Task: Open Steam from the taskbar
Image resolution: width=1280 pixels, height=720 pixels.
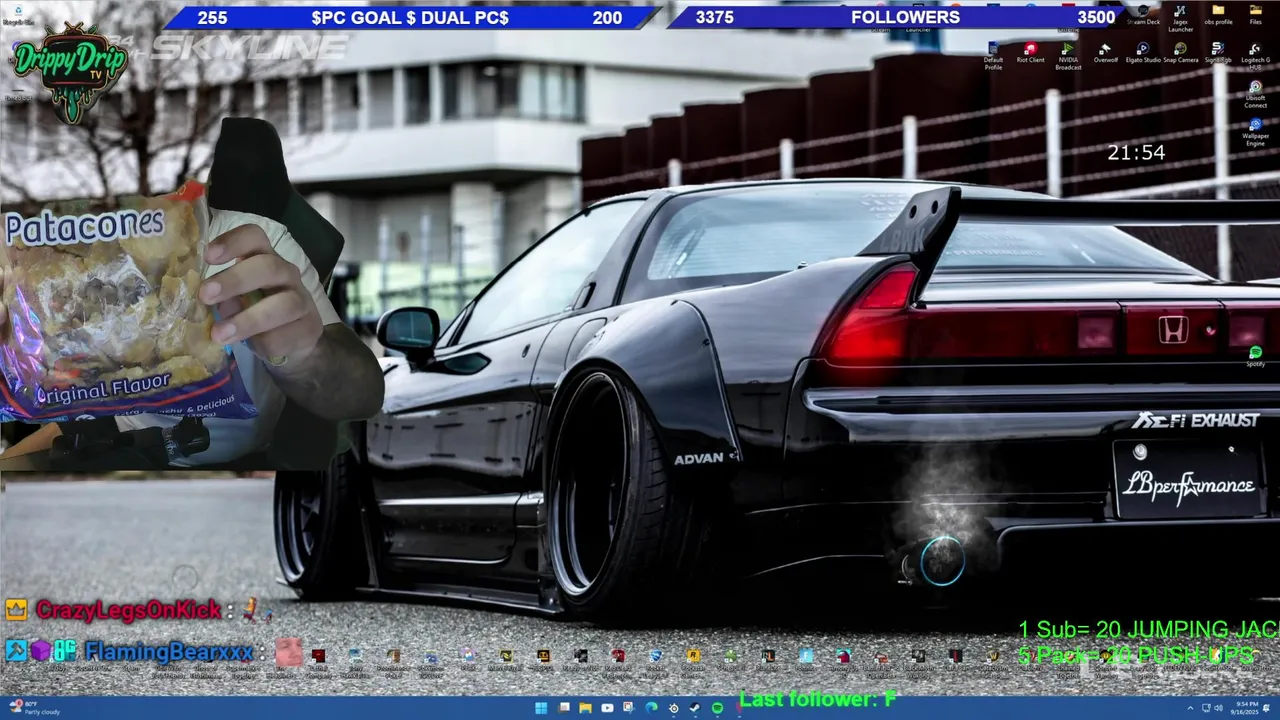Action: [x=694, y=708]
